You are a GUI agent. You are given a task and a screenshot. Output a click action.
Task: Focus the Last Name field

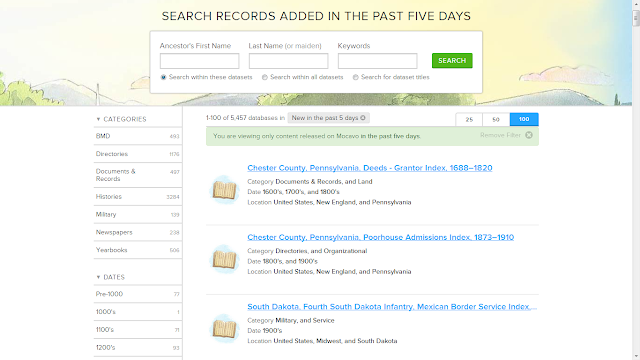point(289,61)
